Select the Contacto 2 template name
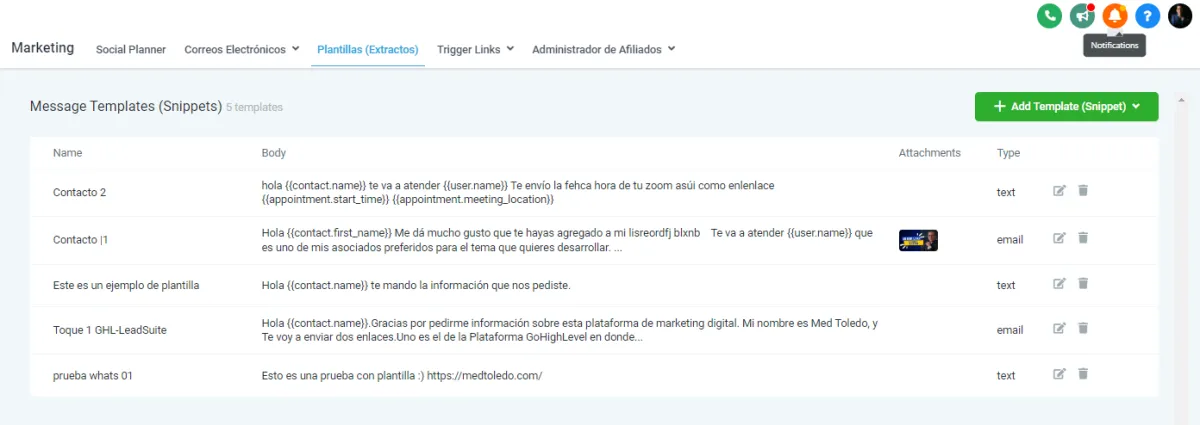 tap(79, 192)
